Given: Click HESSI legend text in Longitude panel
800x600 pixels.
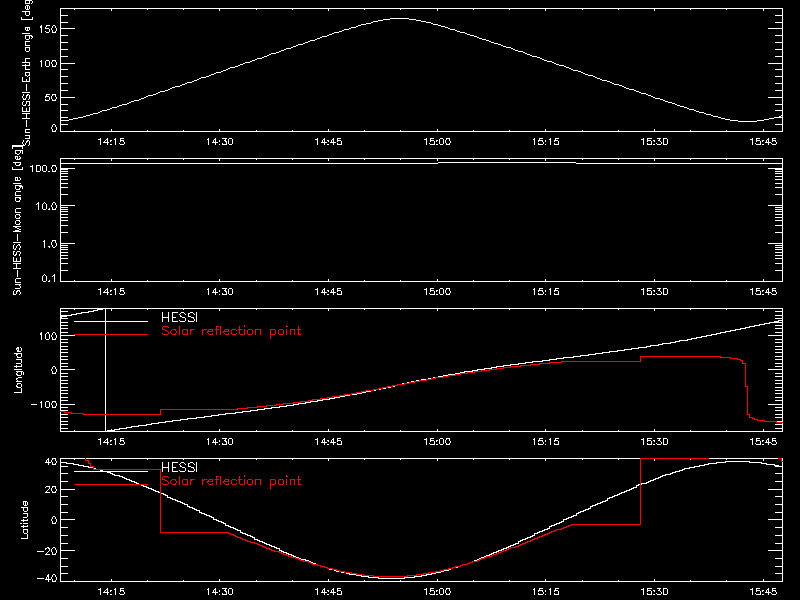Looking at the screenshot, I should click(x=179, y=317).
